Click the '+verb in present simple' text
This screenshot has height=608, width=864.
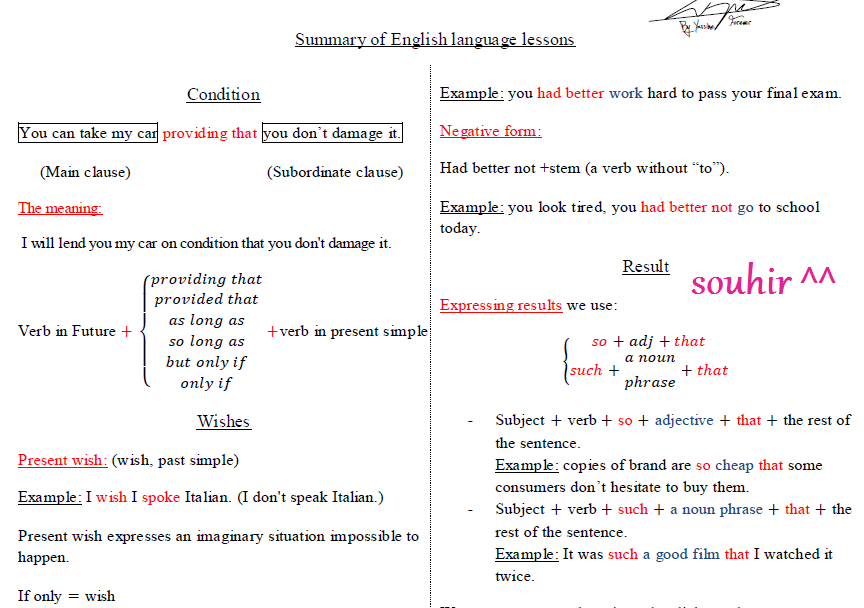pyautogui.click(x=347, y=331)
